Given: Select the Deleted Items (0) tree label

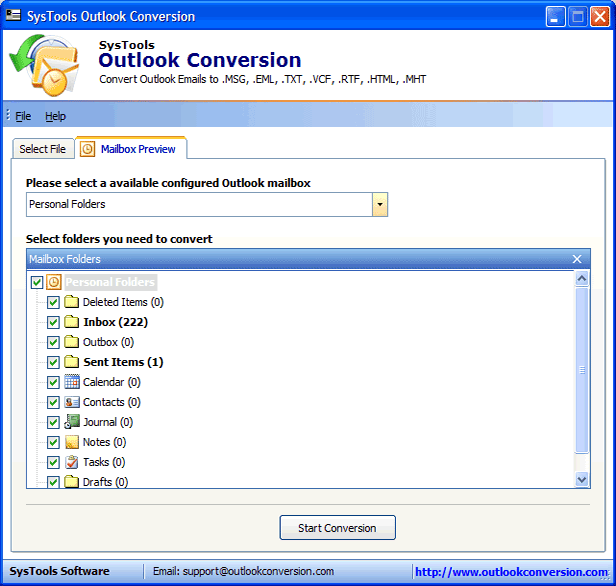Looking at the screenshot, I should 123,302.
